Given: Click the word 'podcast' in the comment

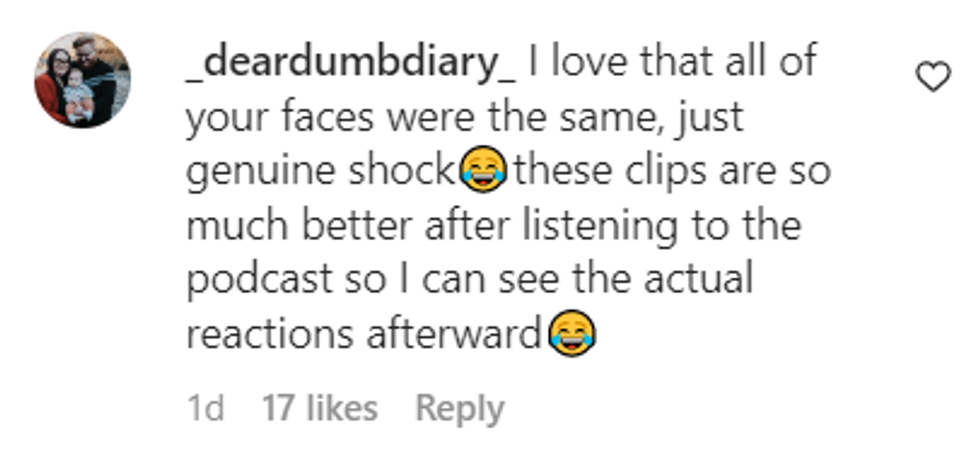Looking at the screenshot, I should pos(259,280).
